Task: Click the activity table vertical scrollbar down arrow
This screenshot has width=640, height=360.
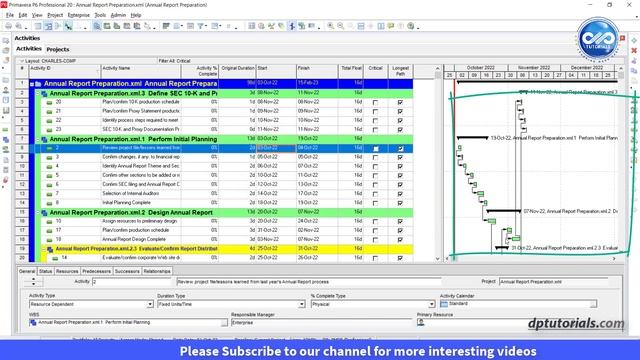Action: pyautogui.click(x=438, y=258)
